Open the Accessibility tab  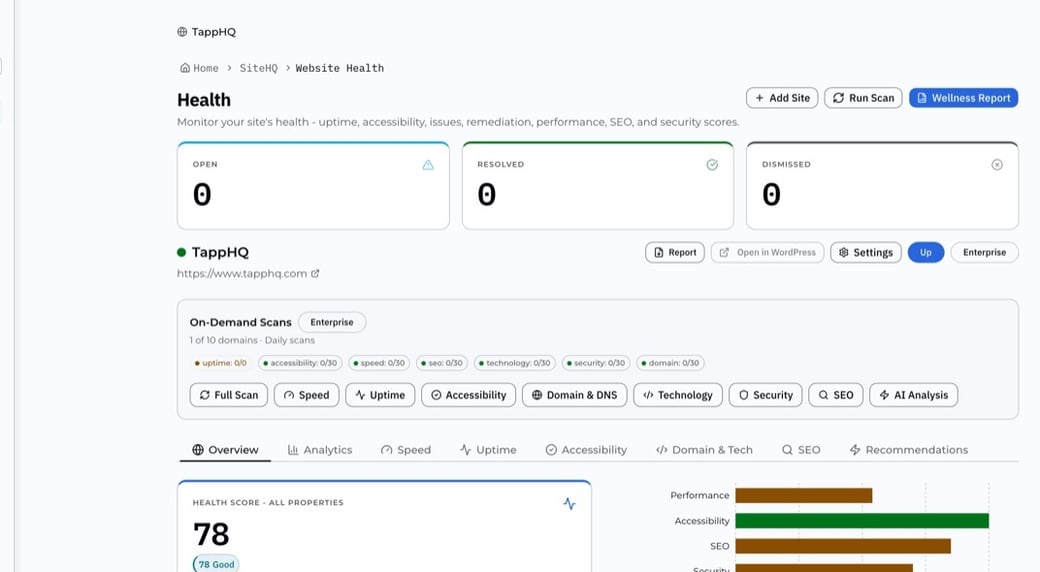point(586,450)
